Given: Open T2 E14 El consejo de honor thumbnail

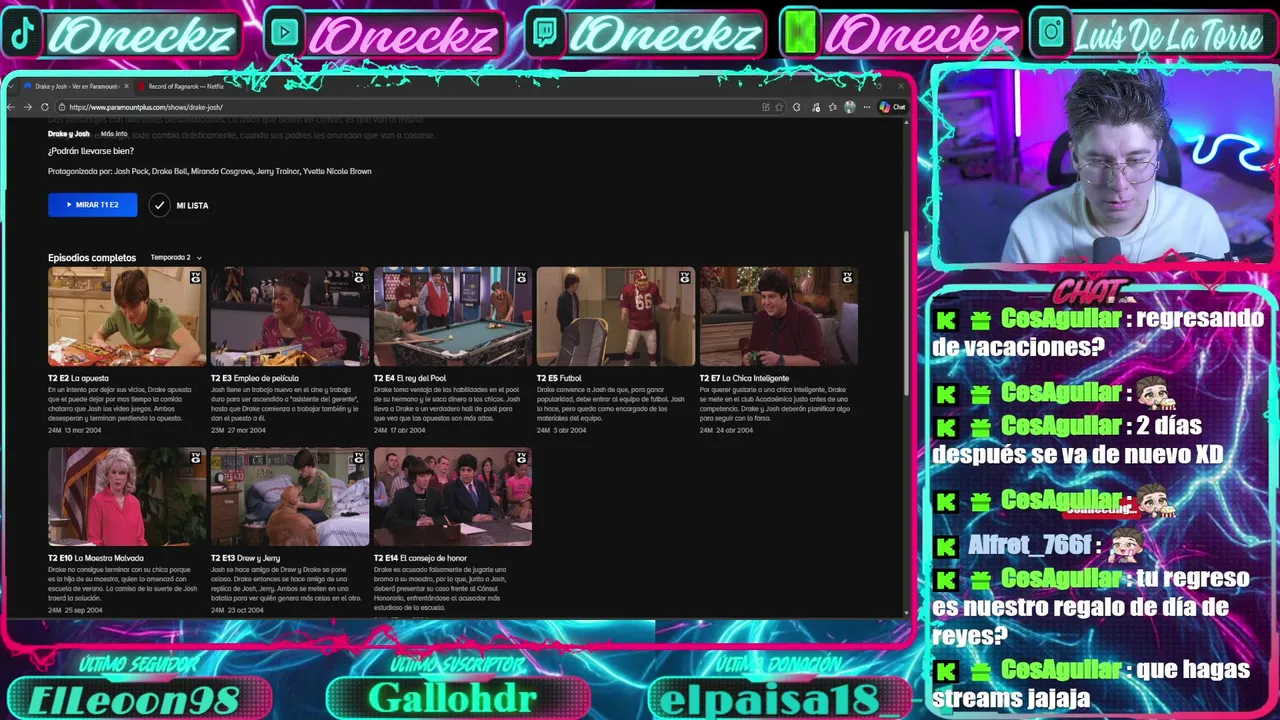Looking at the screenshot, I should [x=453, y=496].
